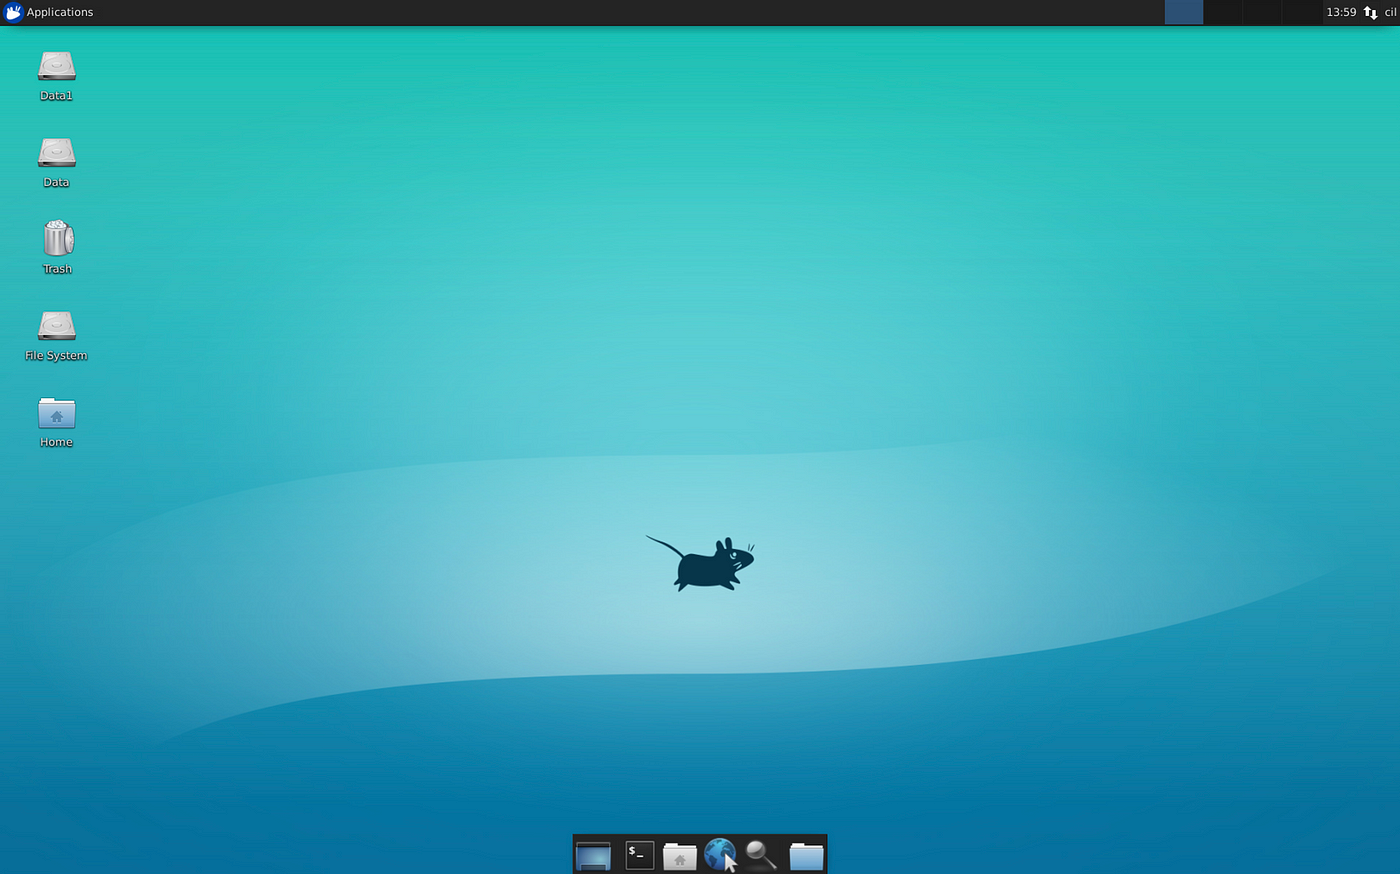Screen dimensions: 1400x874
Task: Select the File System desktop icon
Action: 56,326
